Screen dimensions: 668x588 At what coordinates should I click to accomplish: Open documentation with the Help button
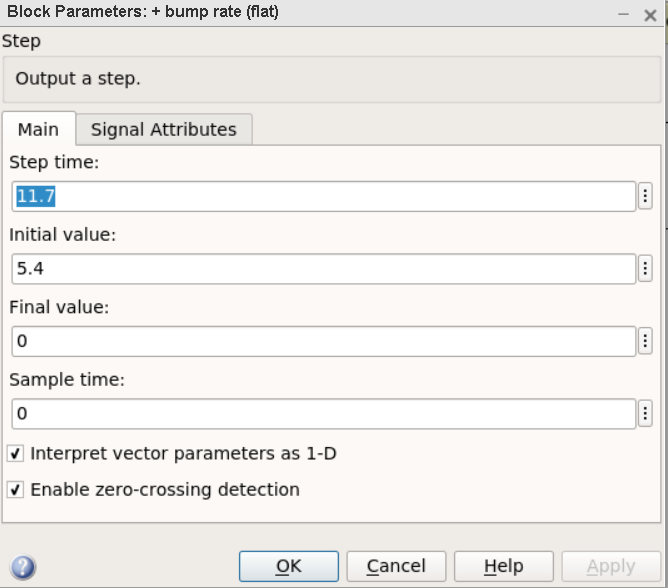[504, 566]
